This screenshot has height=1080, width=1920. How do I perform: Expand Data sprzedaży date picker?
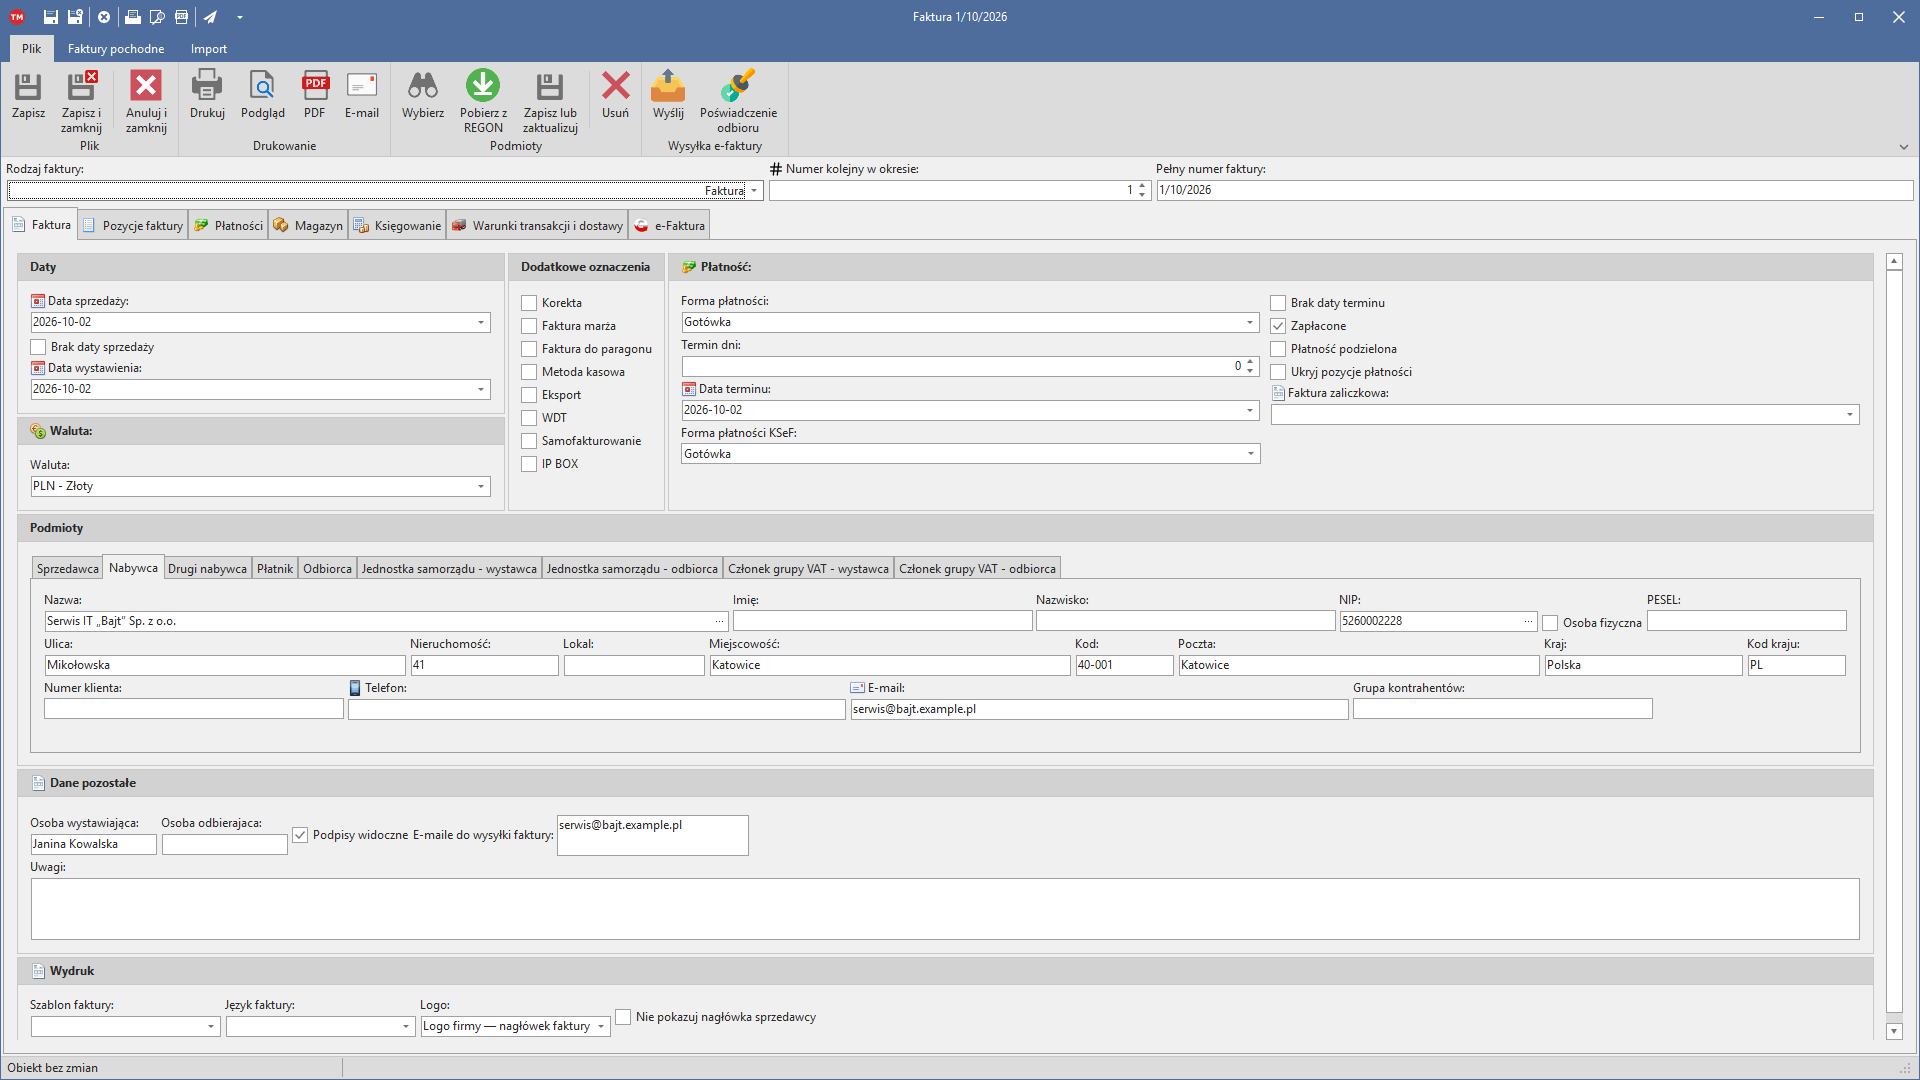pyautogui.click(x=481, y=322)
